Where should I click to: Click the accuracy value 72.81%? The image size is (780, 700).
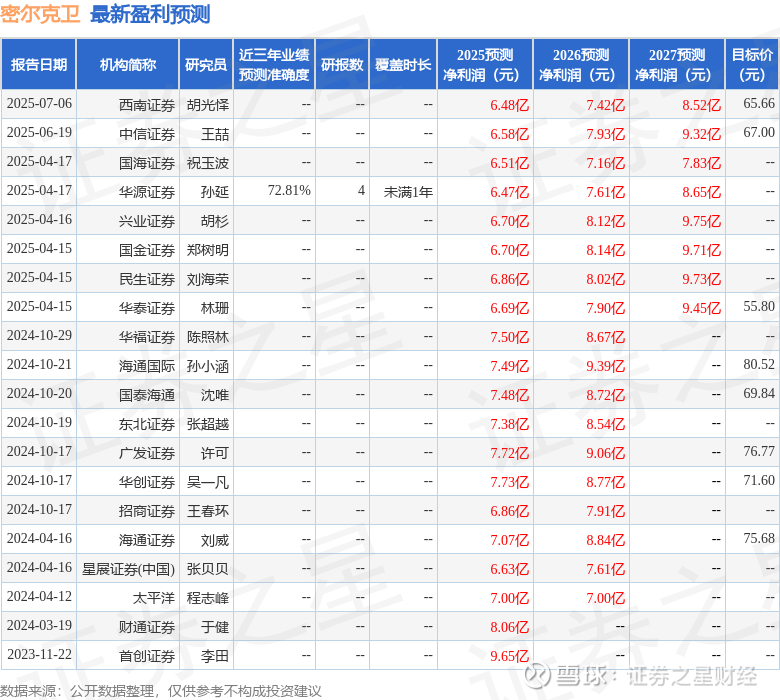(289, 191)
